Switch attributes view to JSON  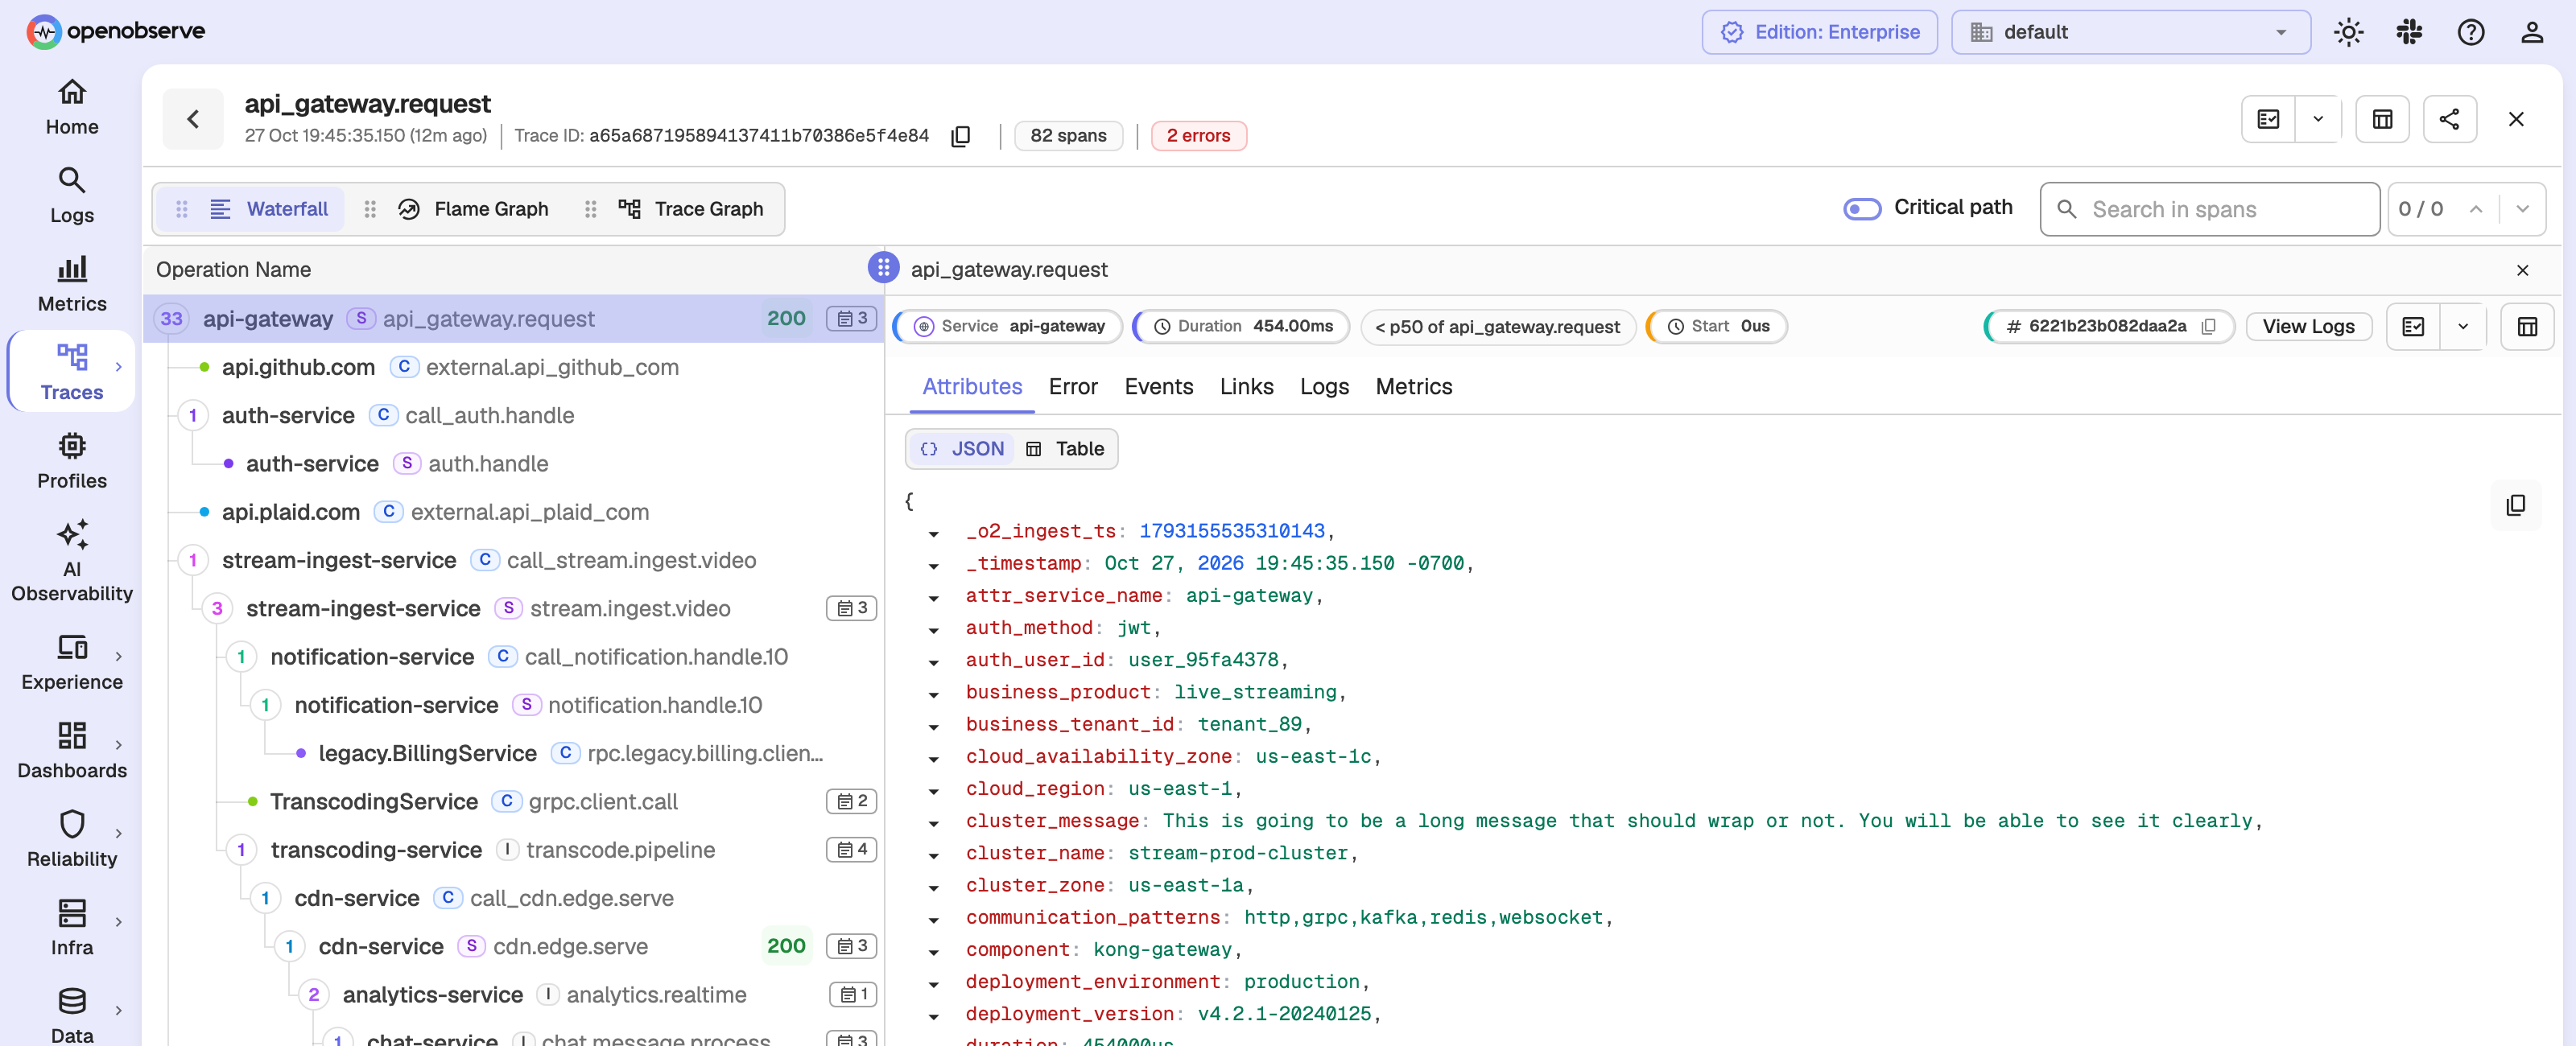962,449
